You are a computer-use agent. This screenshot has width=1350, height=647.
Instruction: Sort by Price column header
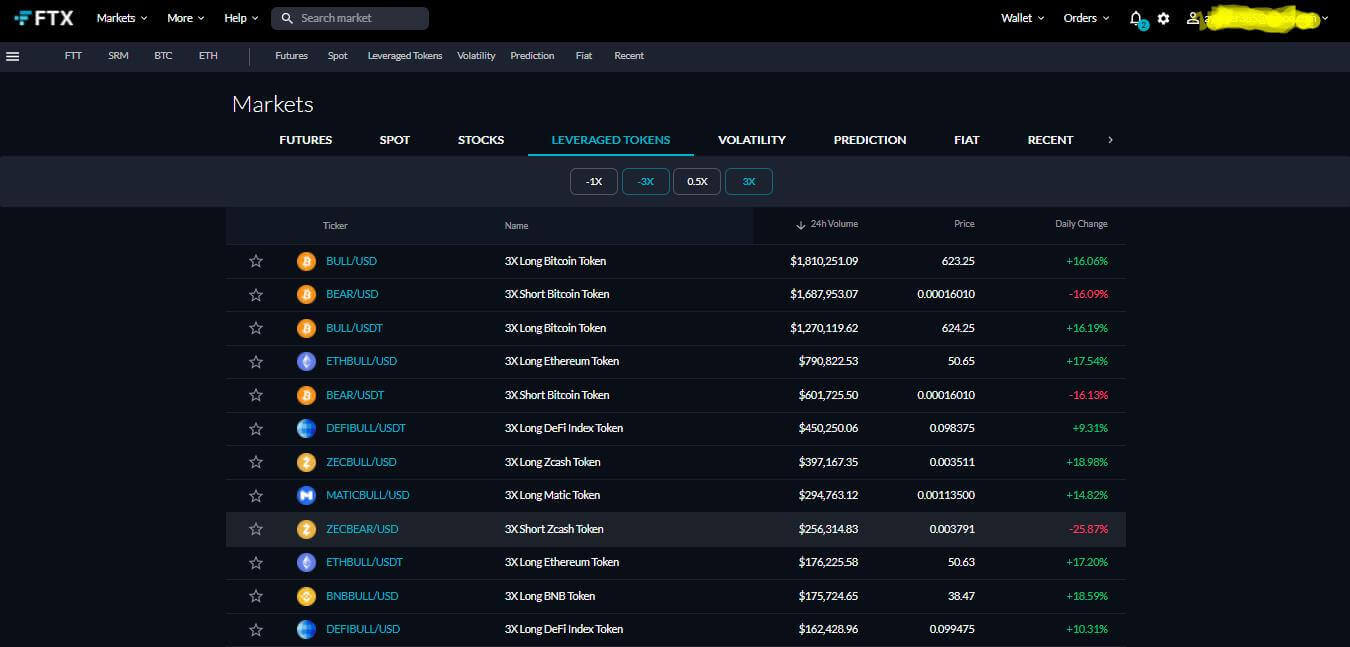click(964, 224)
